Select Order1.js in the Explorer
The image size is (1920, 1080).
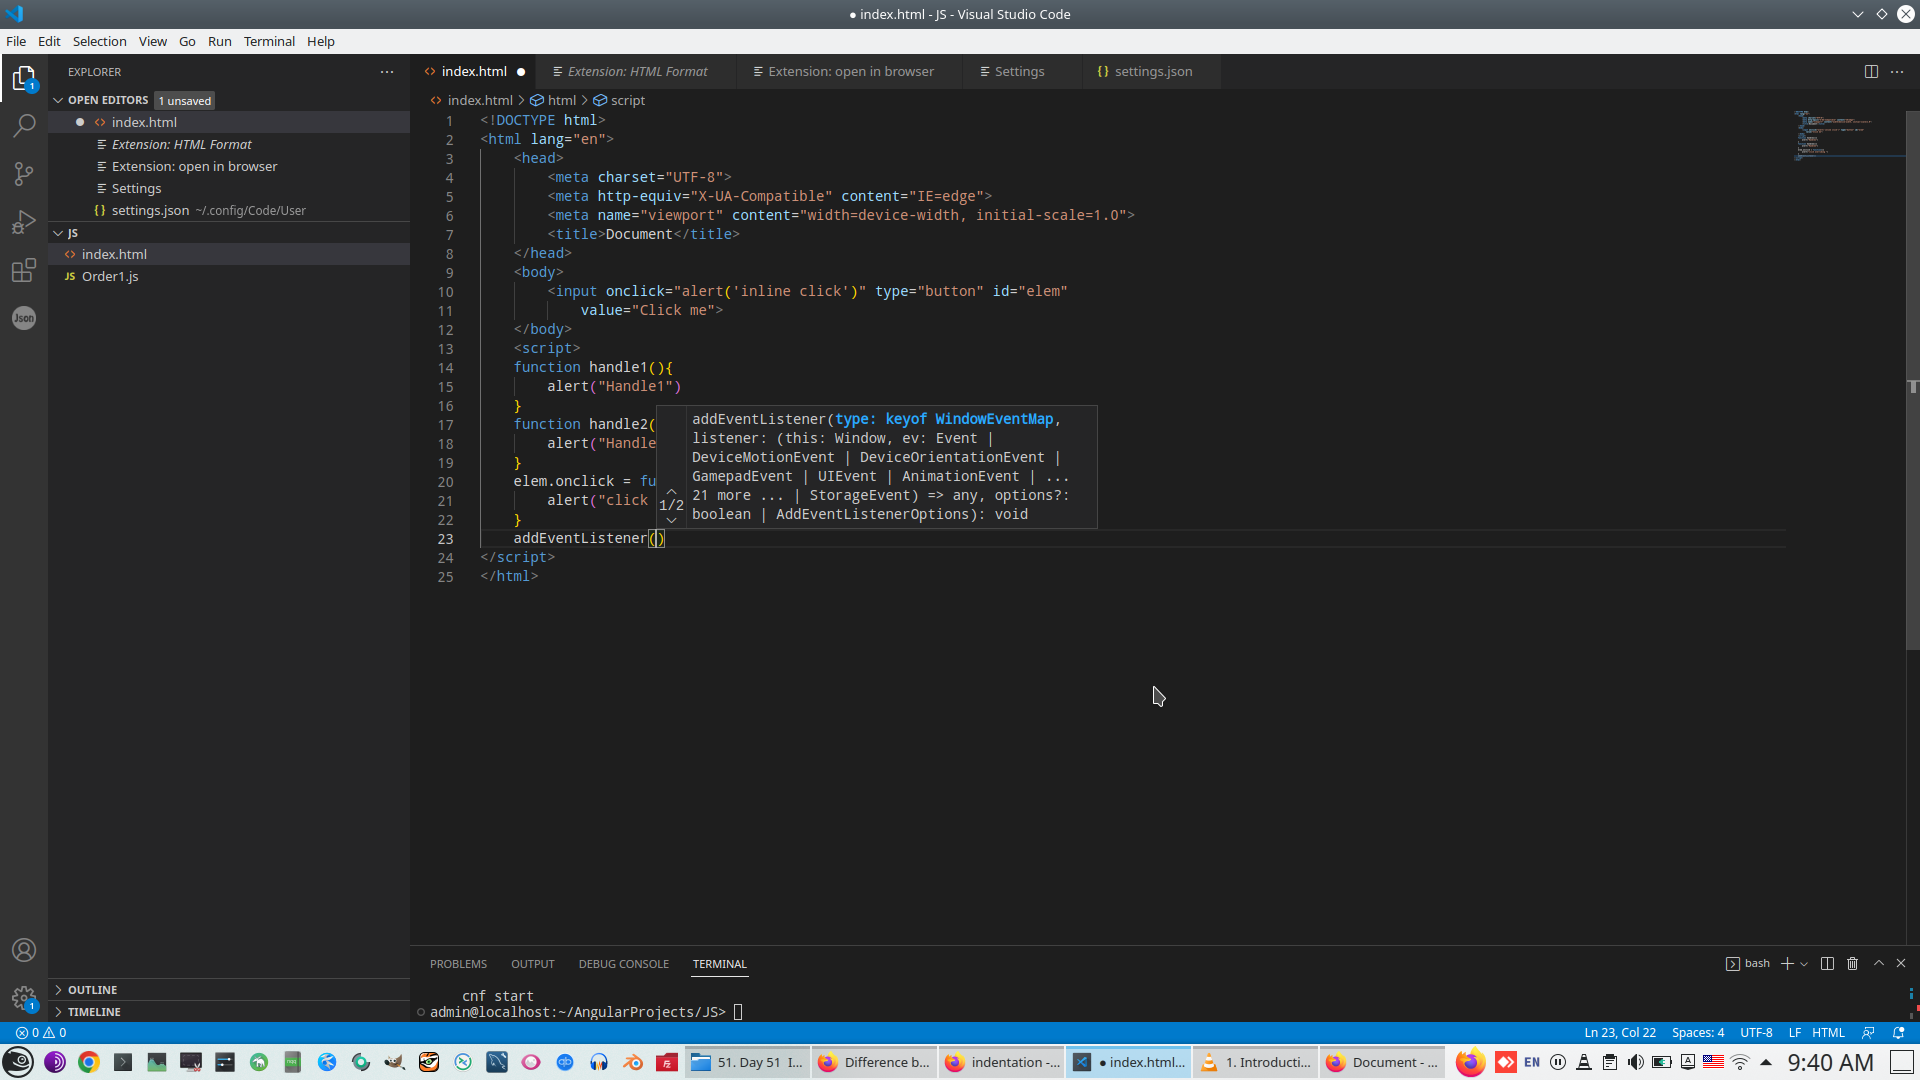[x=110, y=276]
